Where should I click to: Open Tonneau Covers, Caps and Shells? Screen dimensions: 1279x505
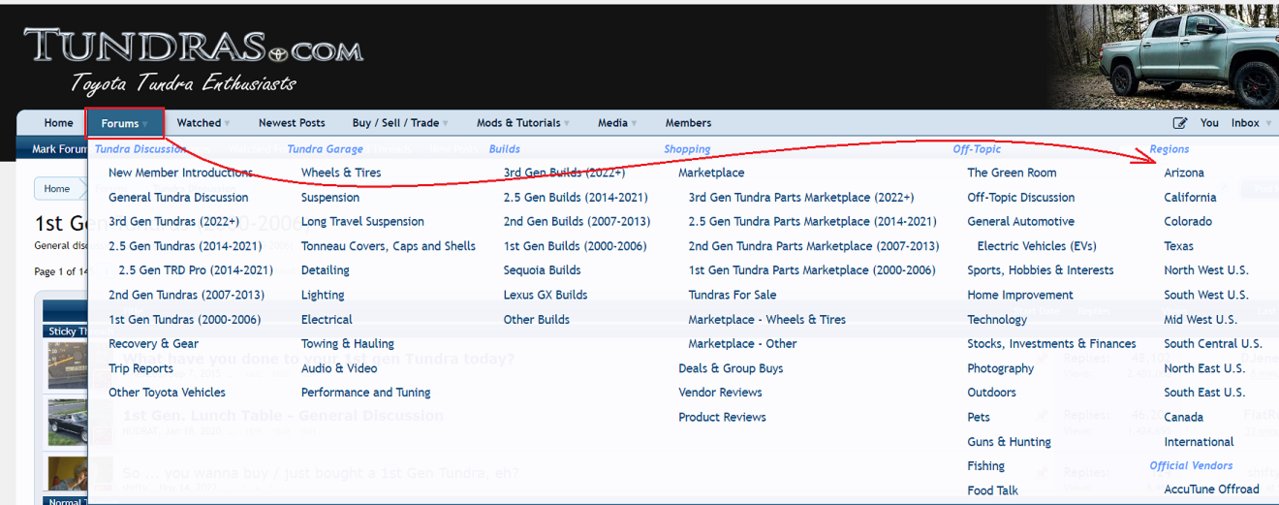tap(388, 246)
